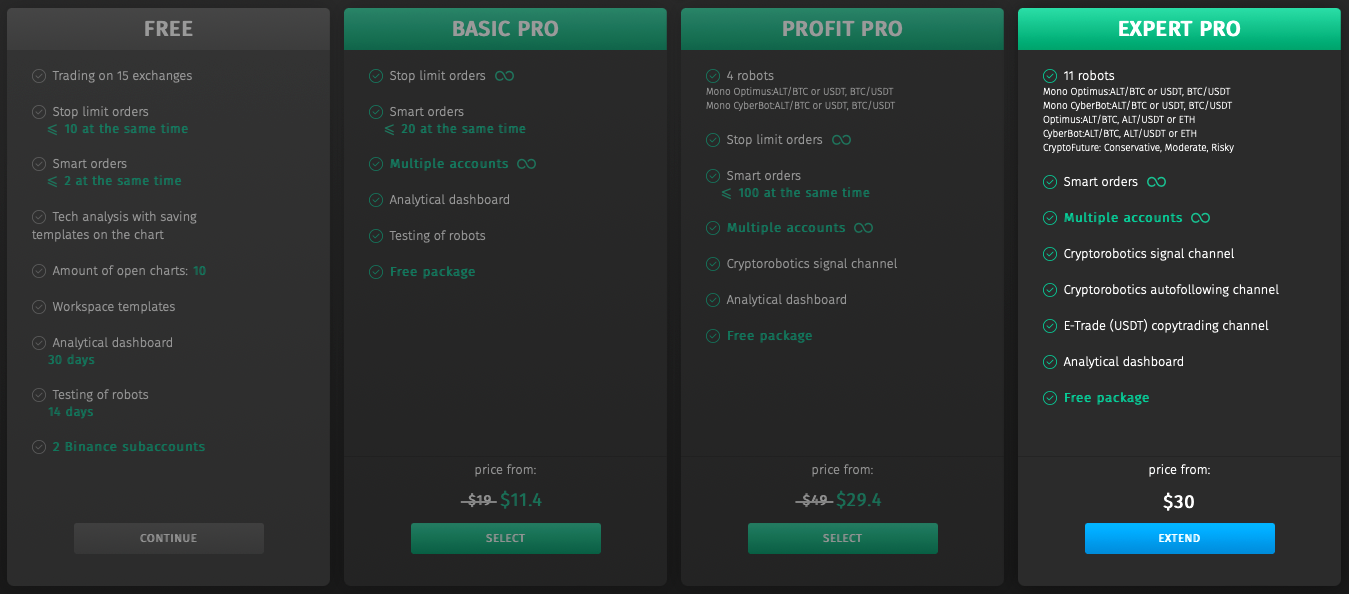Click Cryptorobotics autofollowing channel feature text
1349x594 pixels.
[x=1172, y=290]
